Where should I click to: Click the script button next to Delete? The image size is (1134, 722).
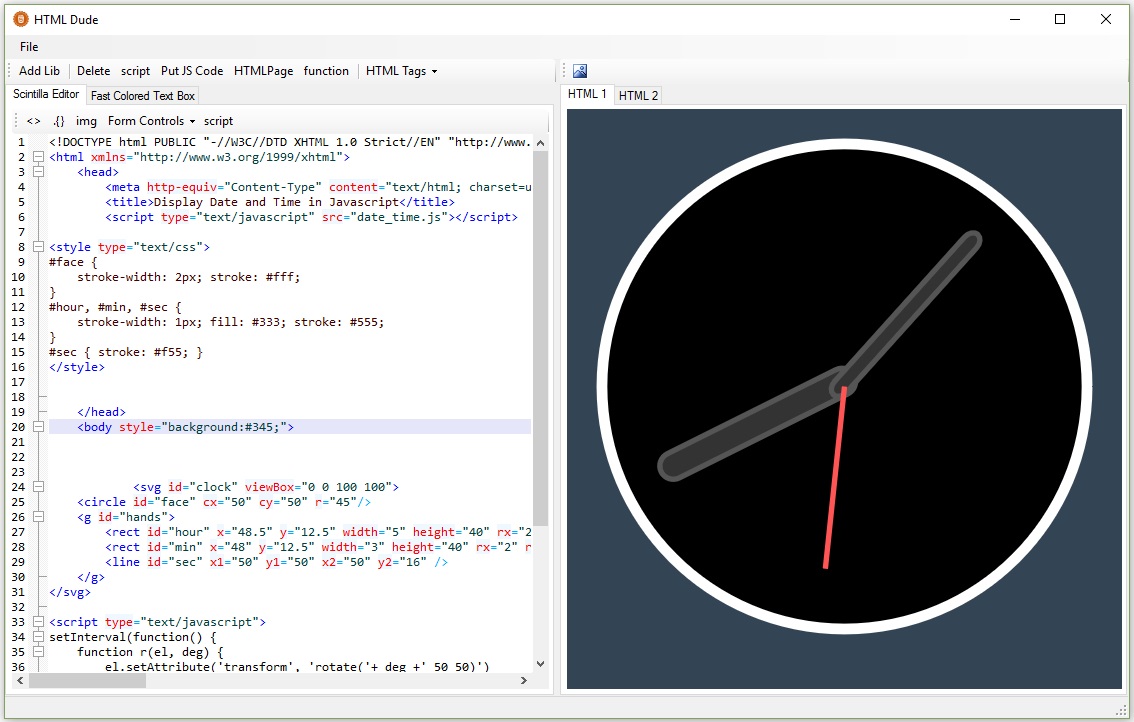pos(135,71)
